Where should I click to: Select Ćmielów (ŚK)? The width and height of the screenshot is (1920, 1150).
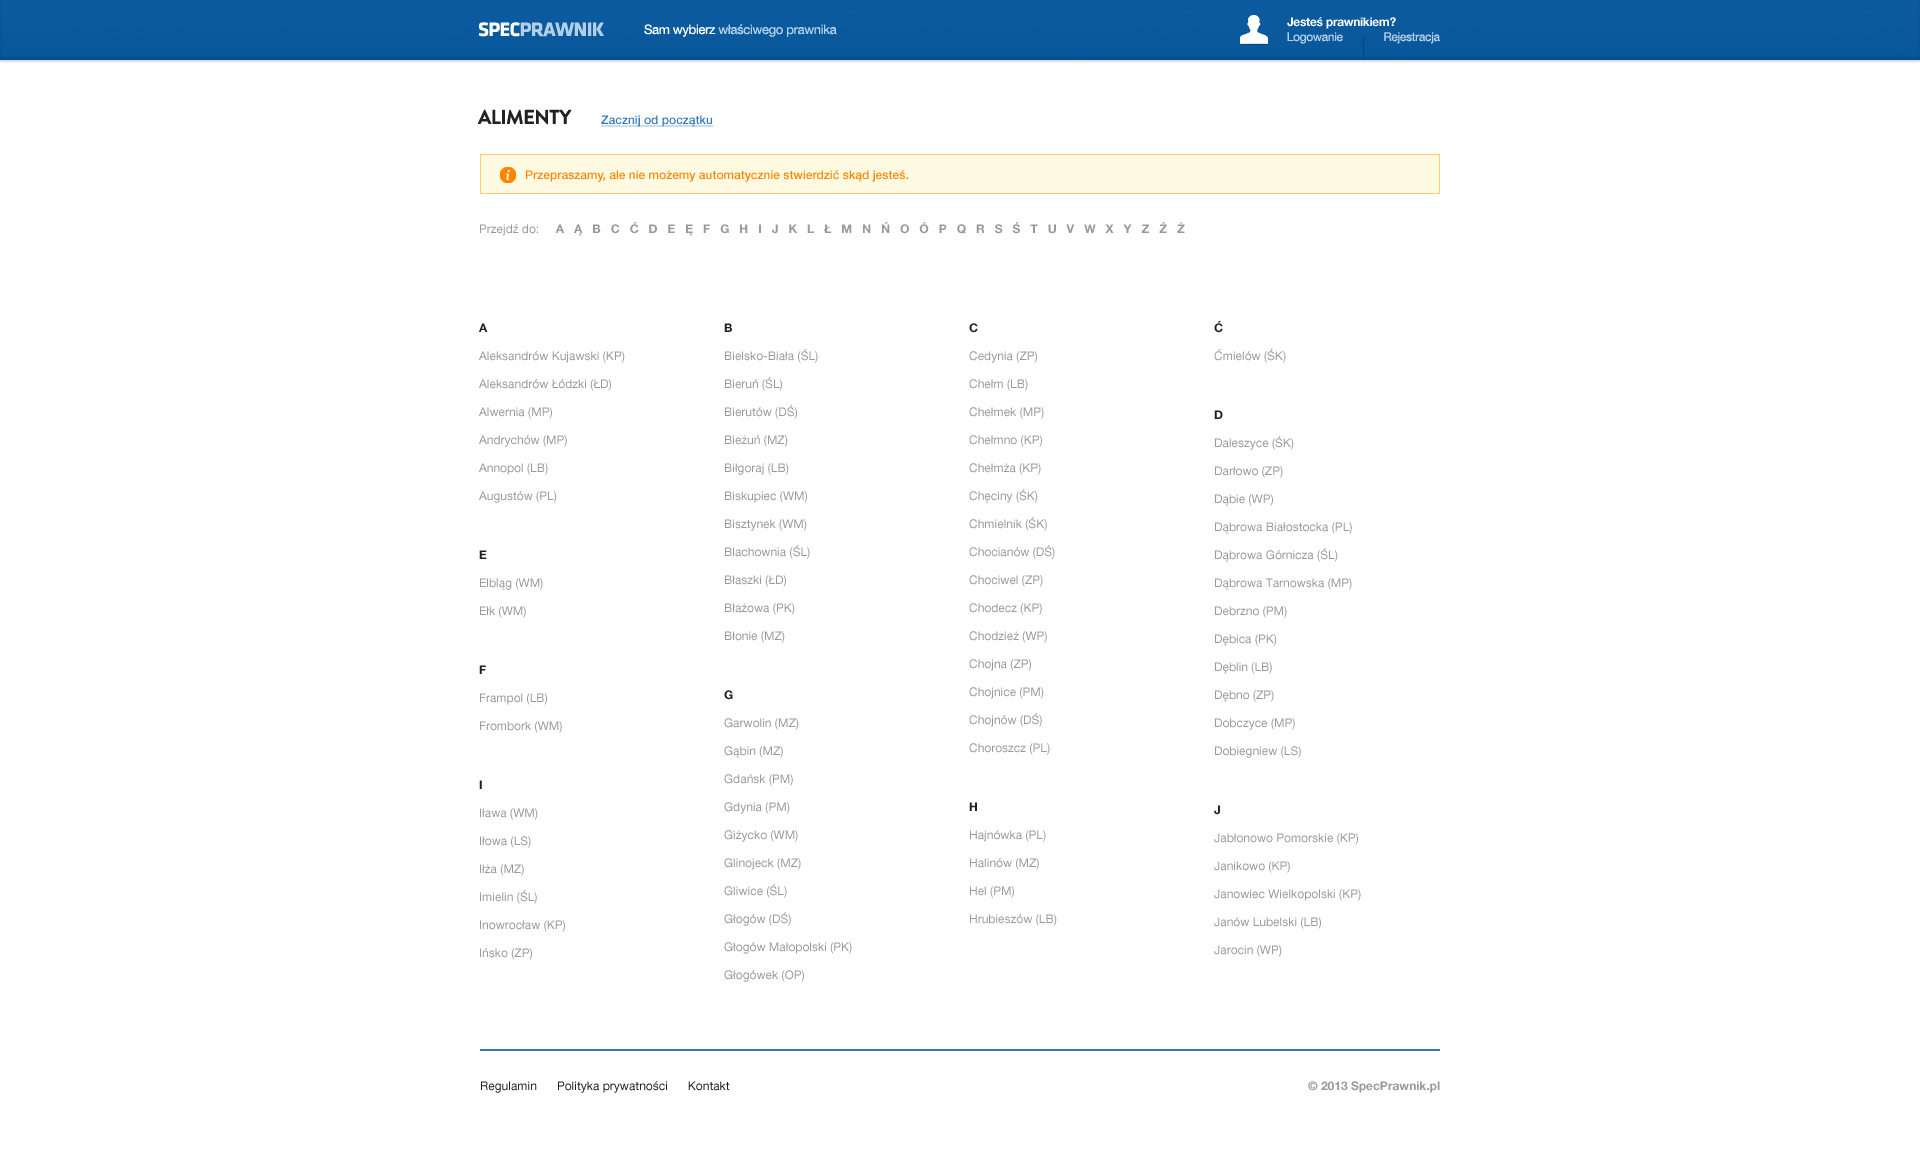tap(1250, 356)
